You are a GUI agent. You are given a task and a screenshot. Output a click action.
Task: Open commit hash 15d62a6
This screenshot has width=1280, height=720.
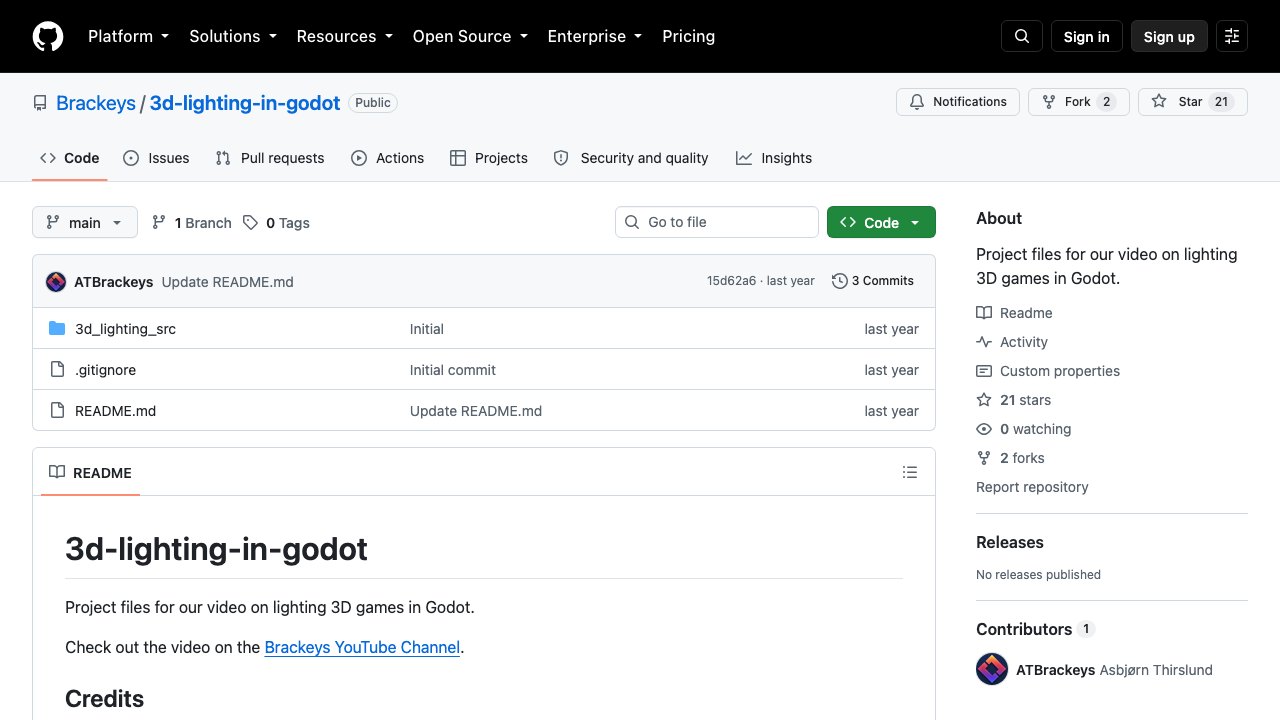click(x=732, y=281)
